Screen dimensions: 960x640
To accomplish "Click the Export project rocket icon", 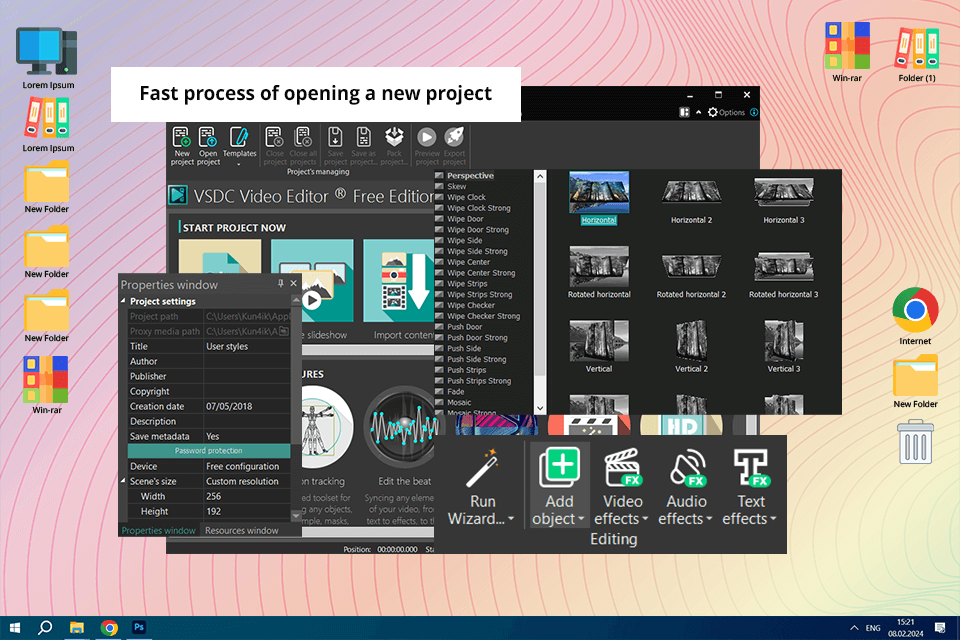I will tap(454, 137).
